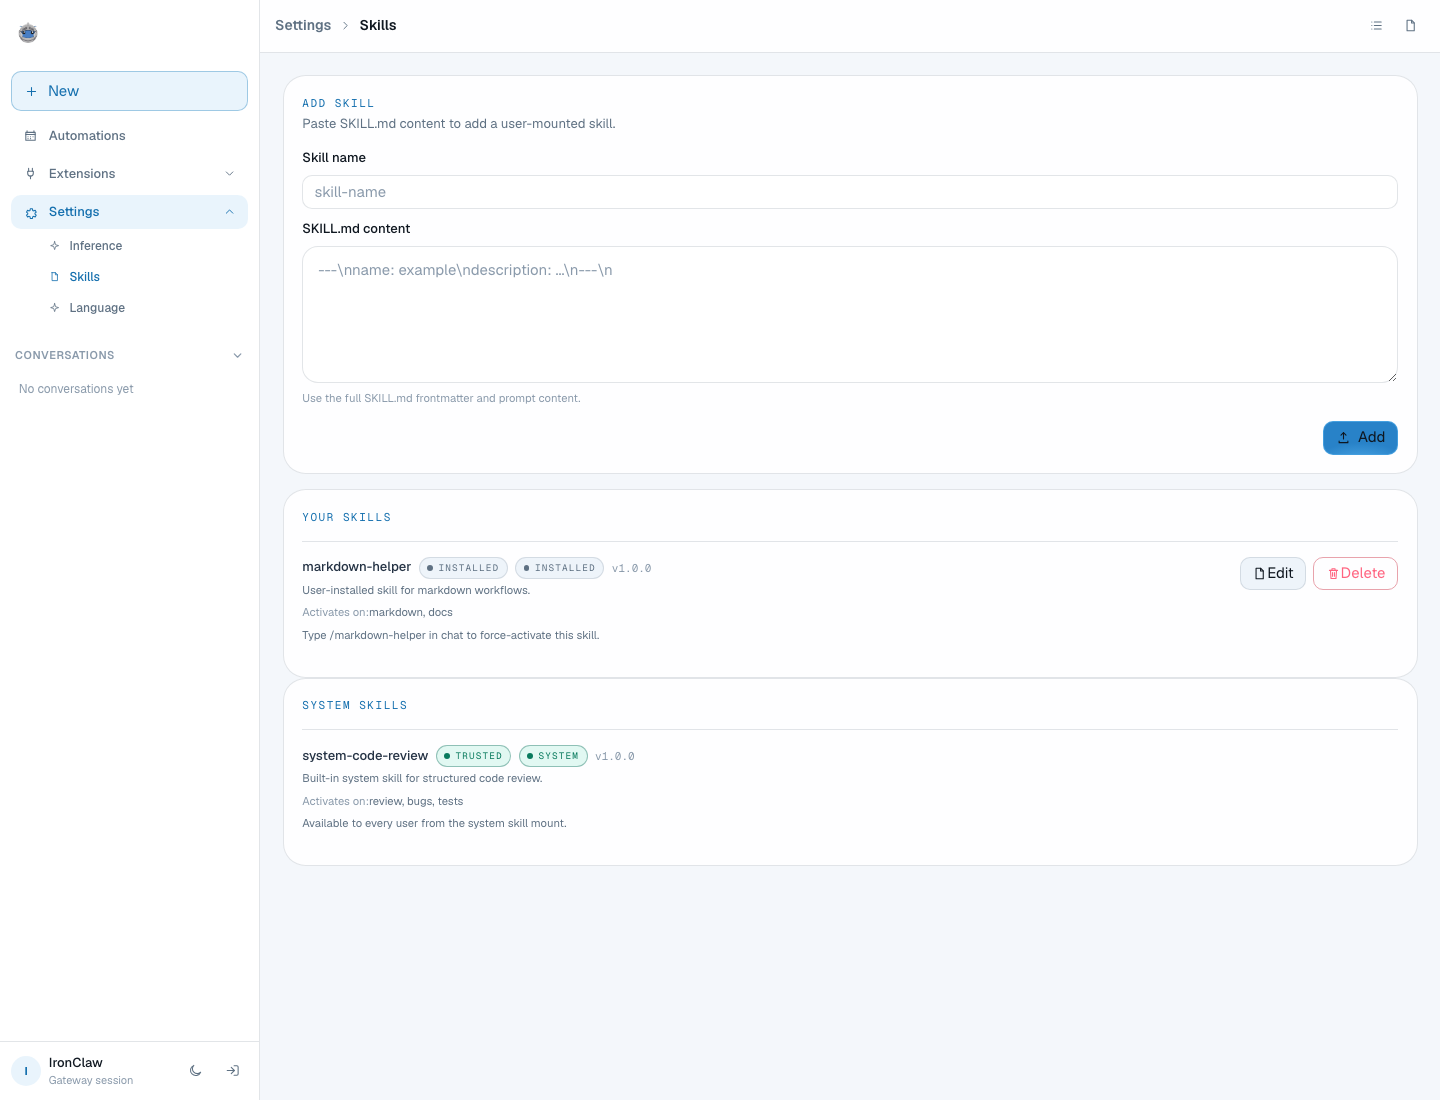
Task: Click the IronClaw user avatar
Action: click(26, 1071)
